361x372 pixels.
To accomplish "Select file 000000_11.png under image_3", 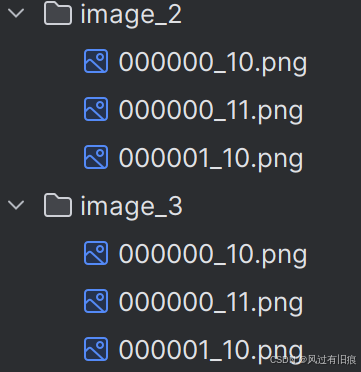I will (x=211, y=303).
